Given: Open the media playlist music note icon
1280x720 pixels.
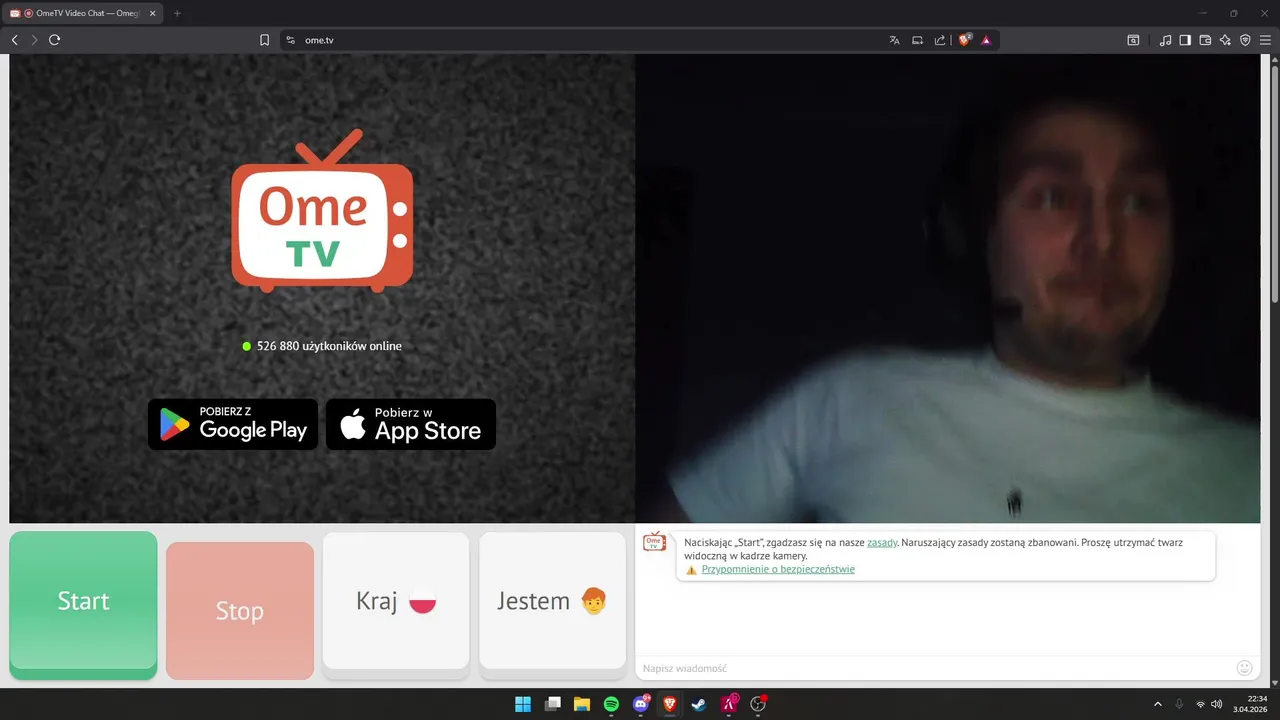Looking at the screenshot, I should pos(1165,40).
